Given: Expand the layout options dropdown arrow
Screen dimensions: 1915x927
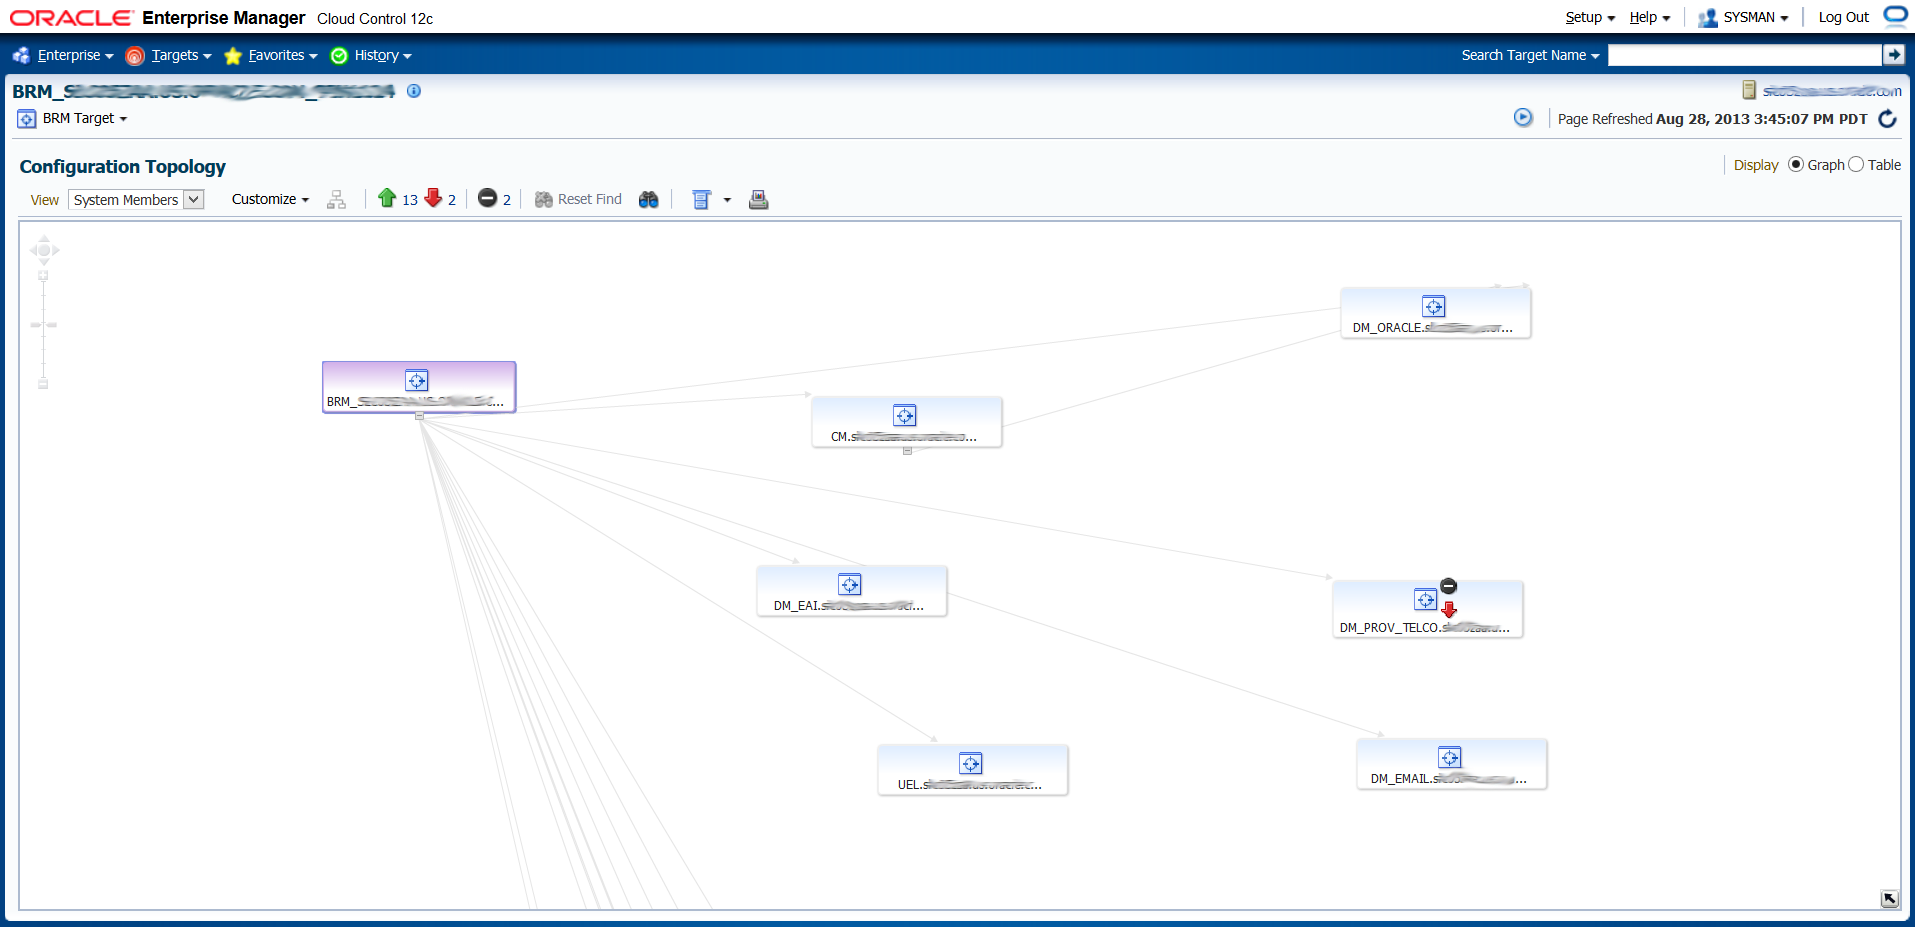Looking at the screenshot, I should click(x=727, y=200).
